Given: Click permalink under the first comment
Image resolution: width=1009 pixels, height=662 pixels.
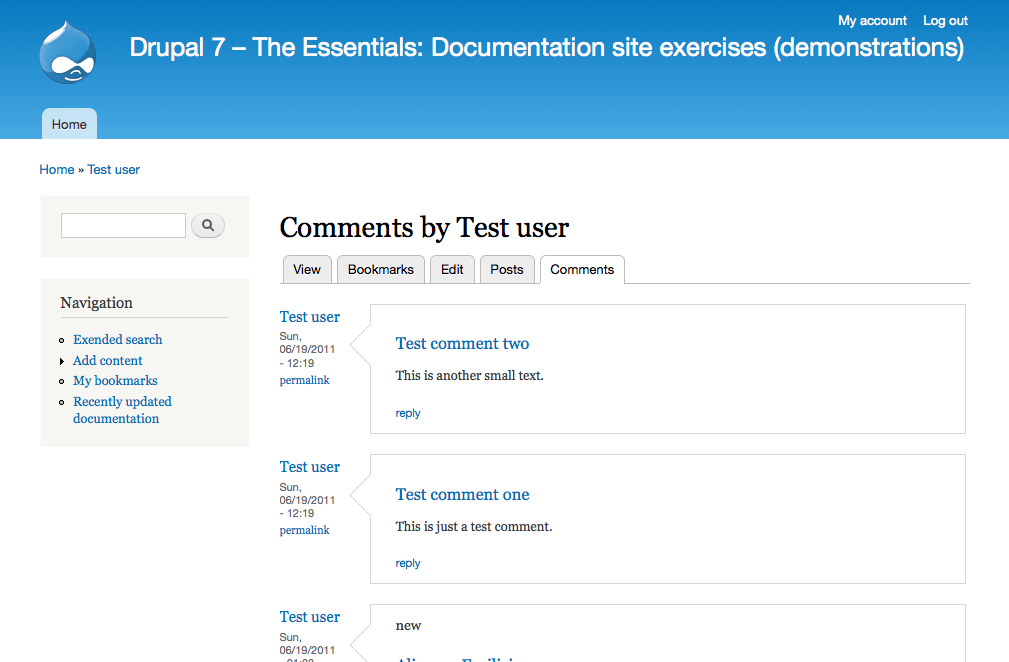Looking at the screenshot, I should tap(304, 380).
